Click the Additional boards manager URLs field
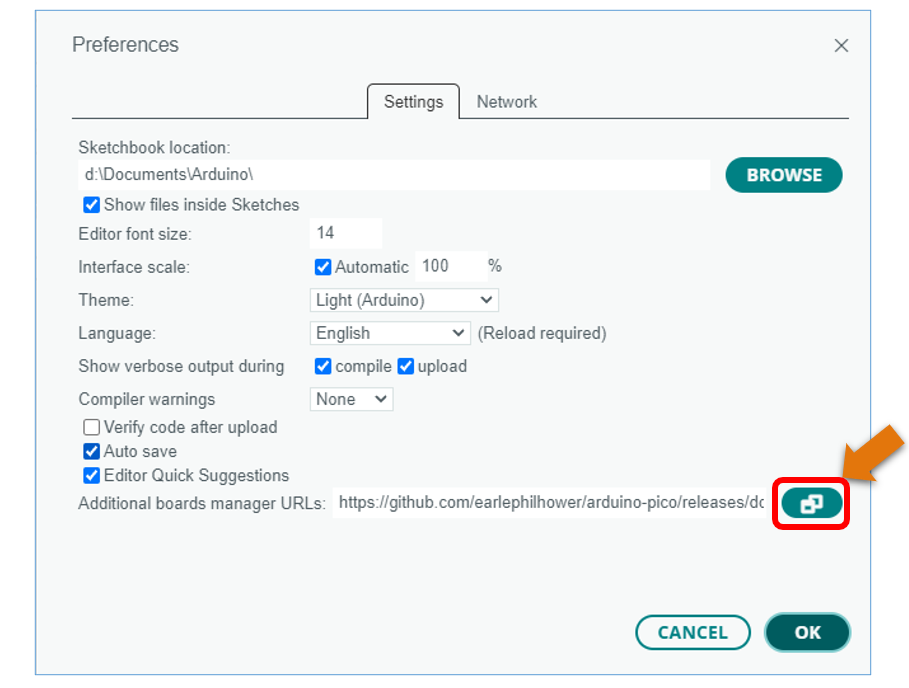This screenshot has height=688, width=909. click(x=550, y=503)
